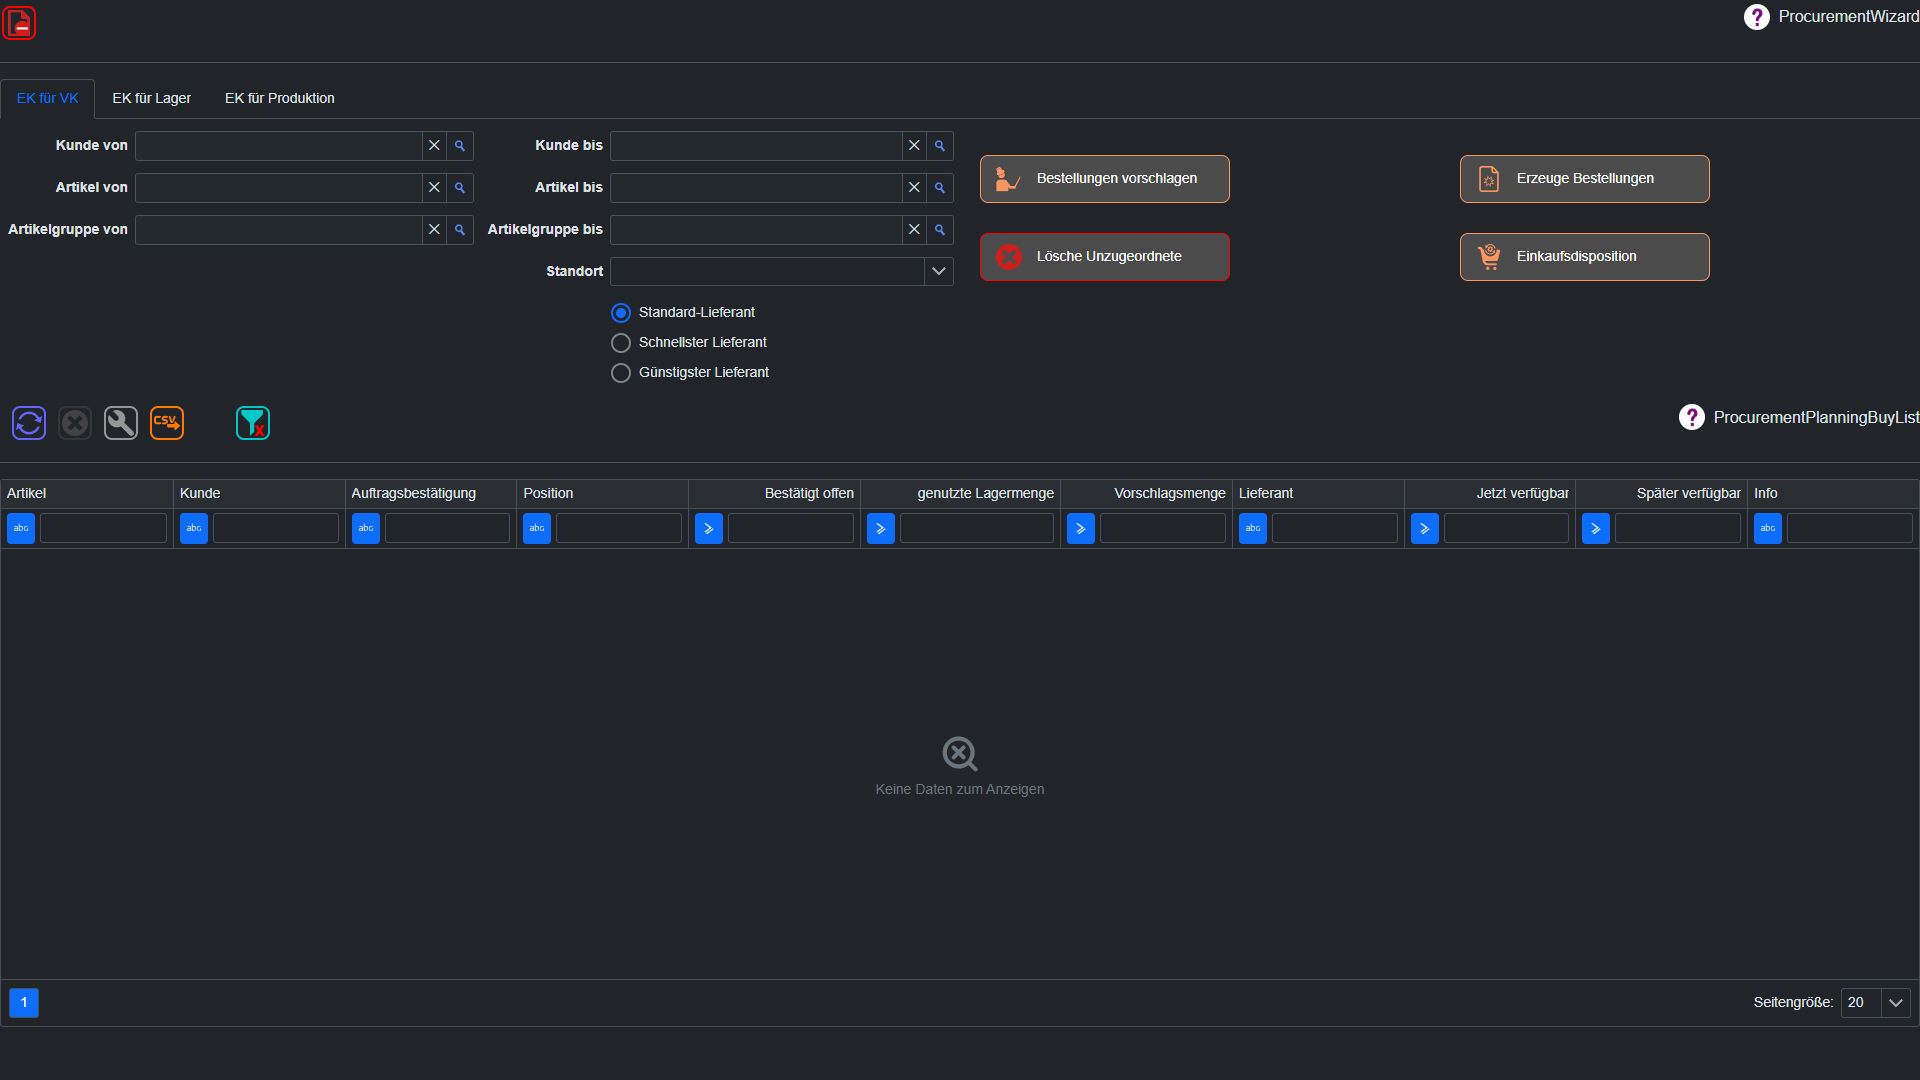
Task: Click the Kunde column filter input
Action: [276, 529]
